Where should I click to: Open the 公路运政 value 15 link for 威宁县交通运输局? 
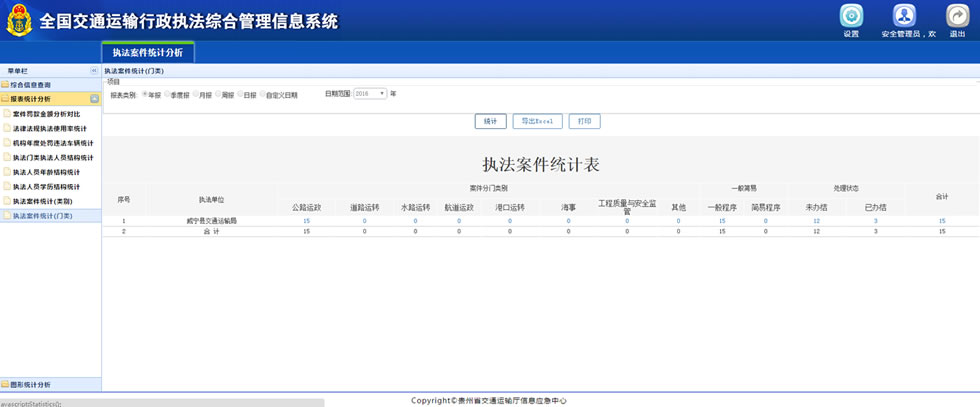coord(306,221)
